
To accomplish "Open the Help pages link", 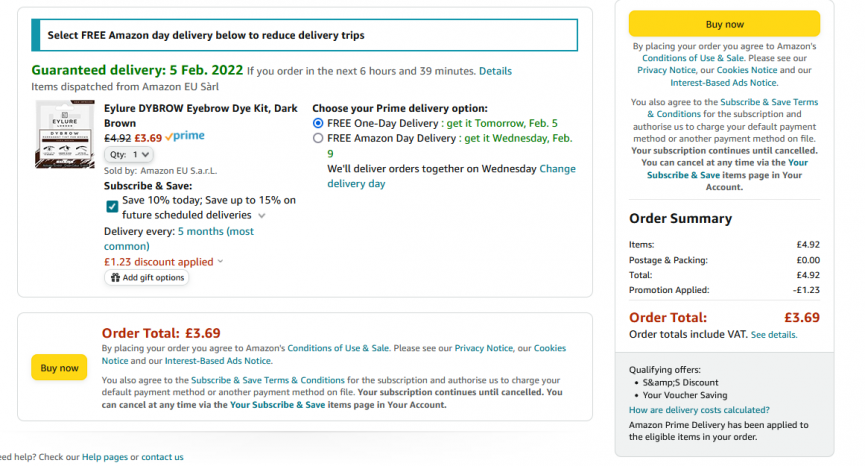I will pyautogui.click(x=104, y=457).
